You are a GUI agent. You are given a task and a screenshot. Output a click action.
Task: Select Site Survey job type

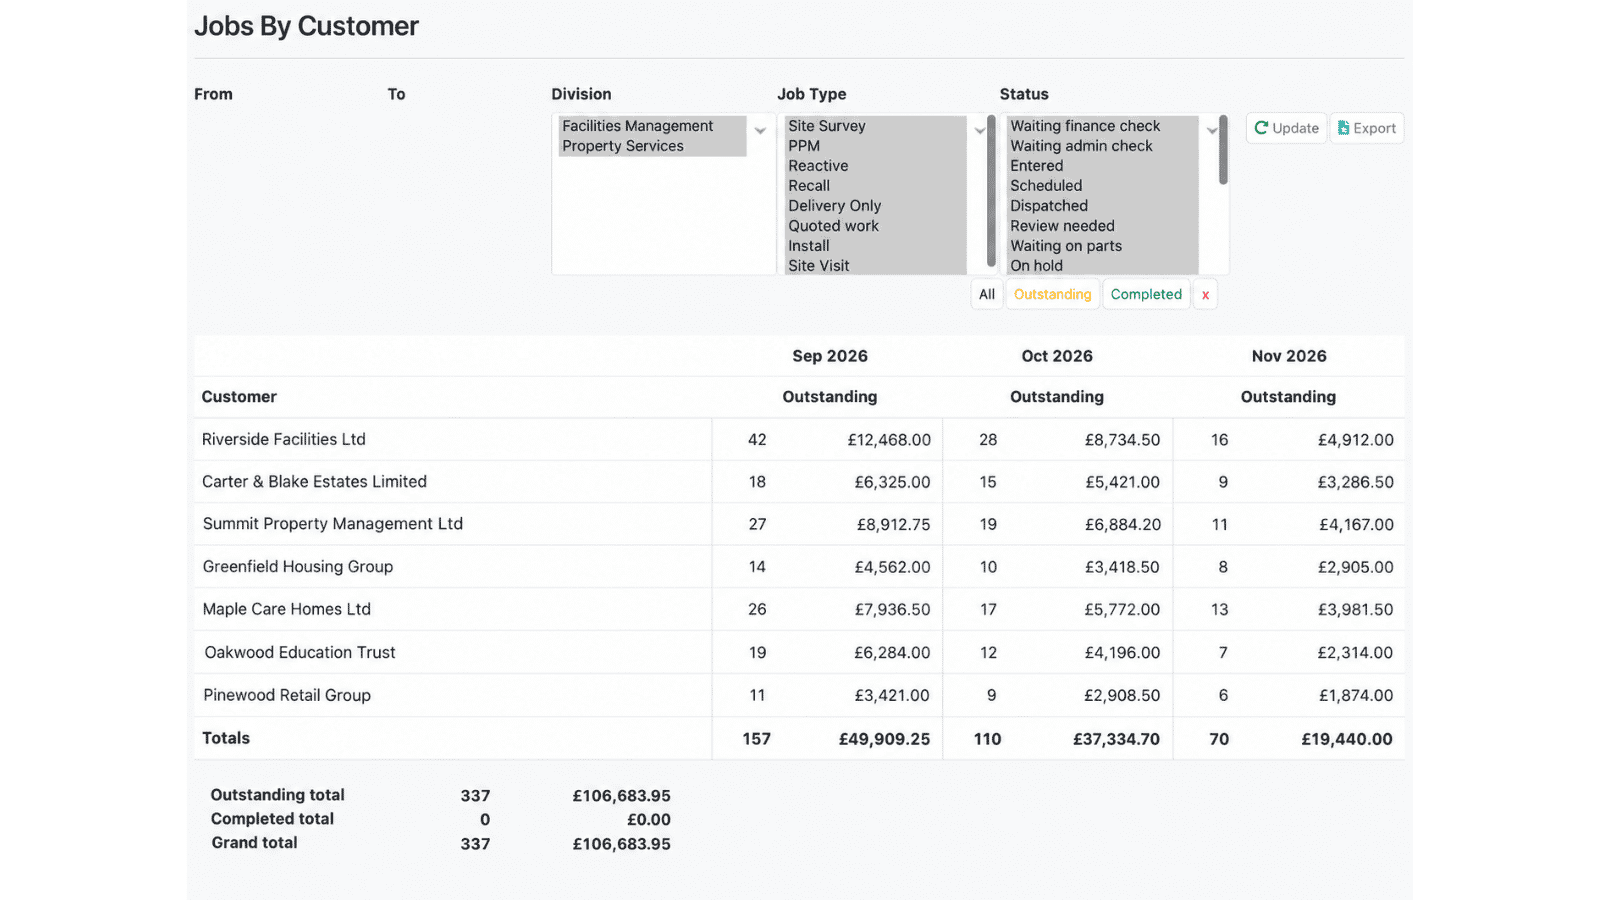click(x=875, y=126)
